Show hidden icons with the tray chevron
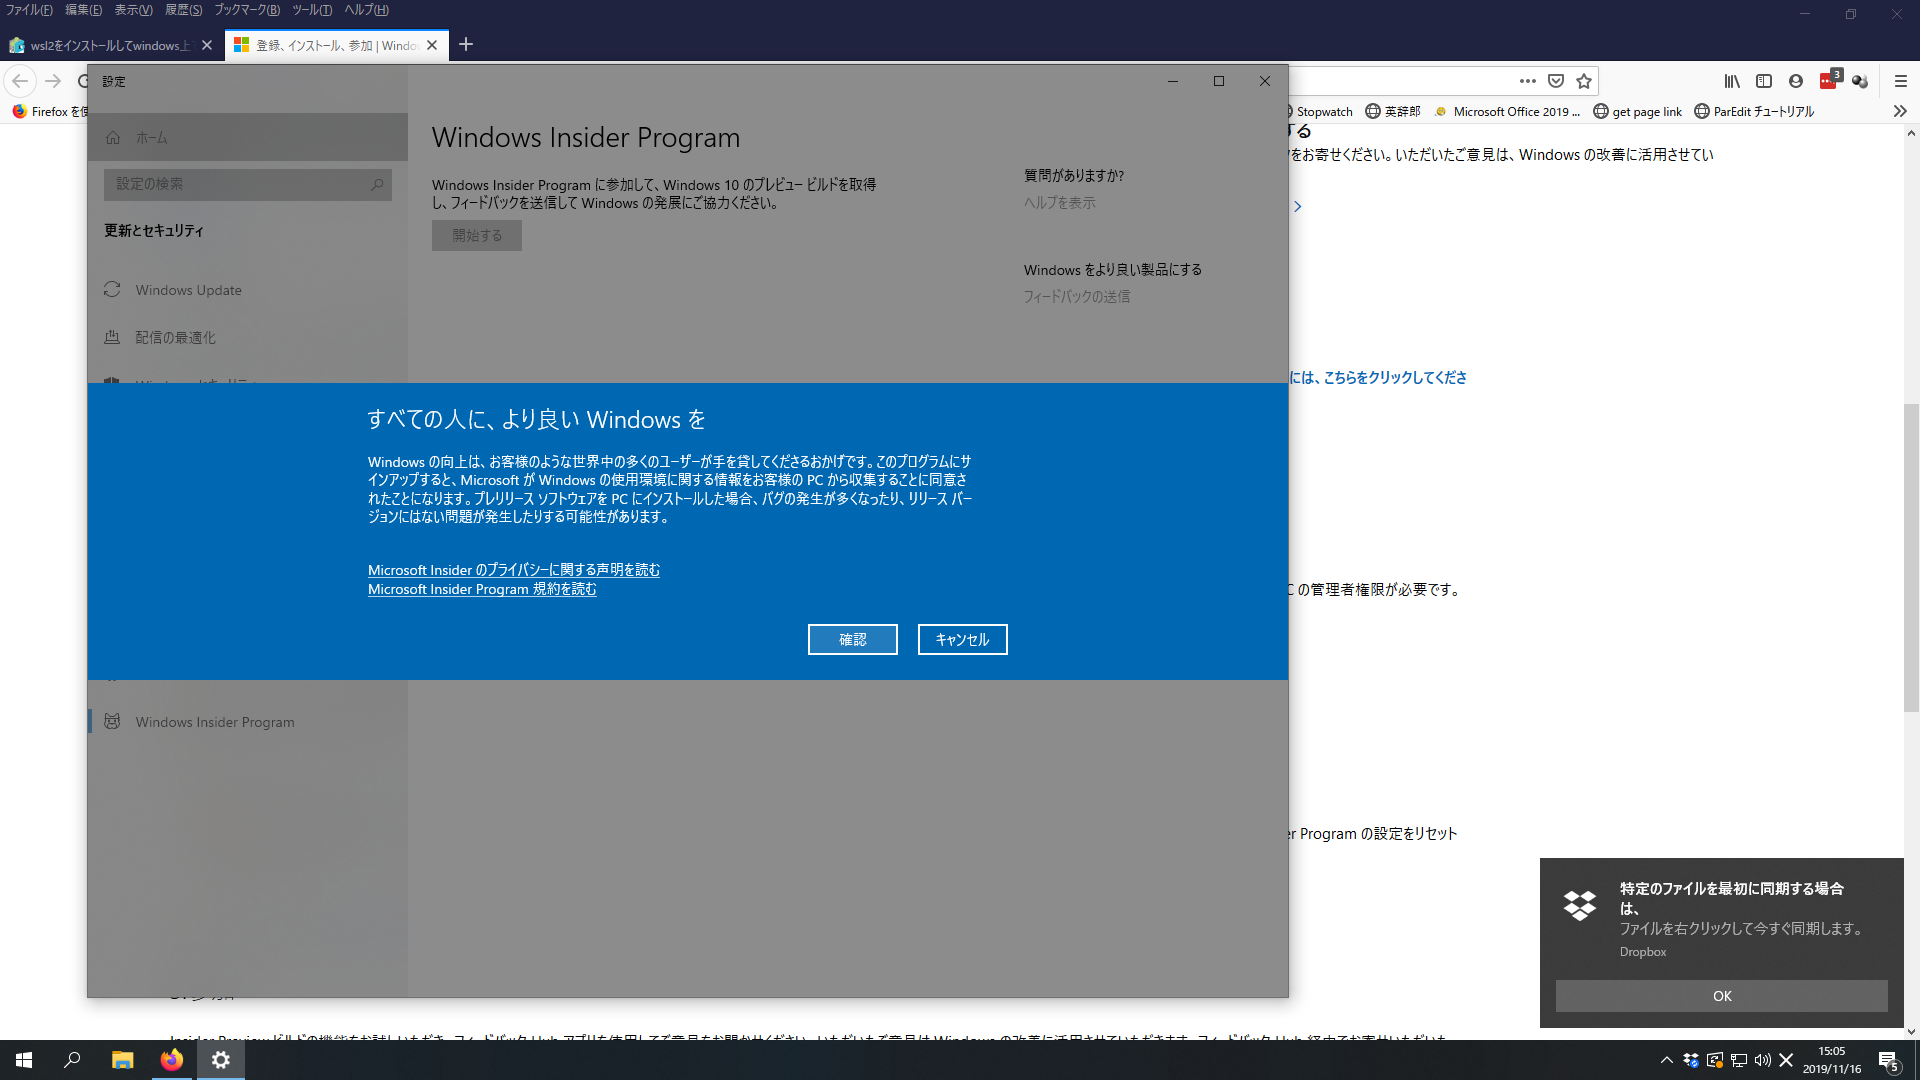 [x=1666, y=1060]
